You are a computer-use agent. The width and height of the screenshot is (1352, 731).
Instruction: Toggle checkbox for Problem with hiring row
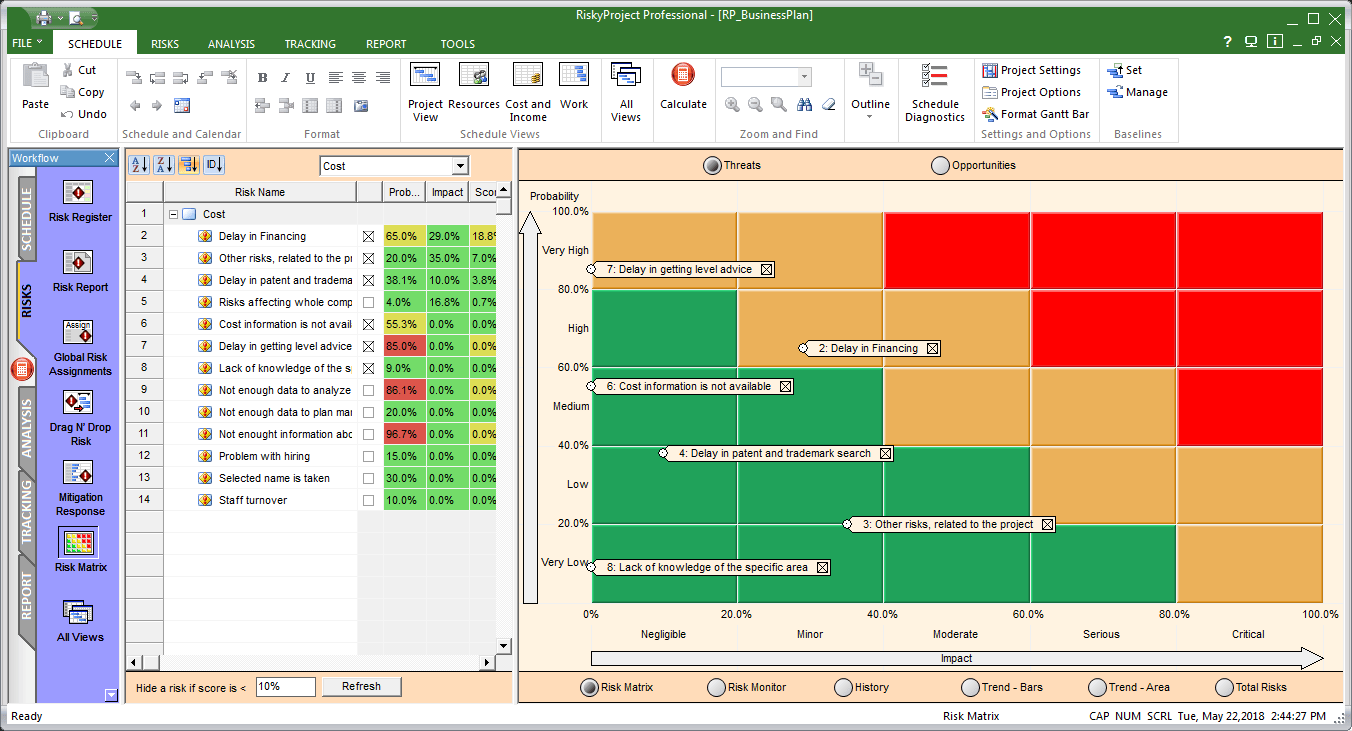[x=369, y=456]
